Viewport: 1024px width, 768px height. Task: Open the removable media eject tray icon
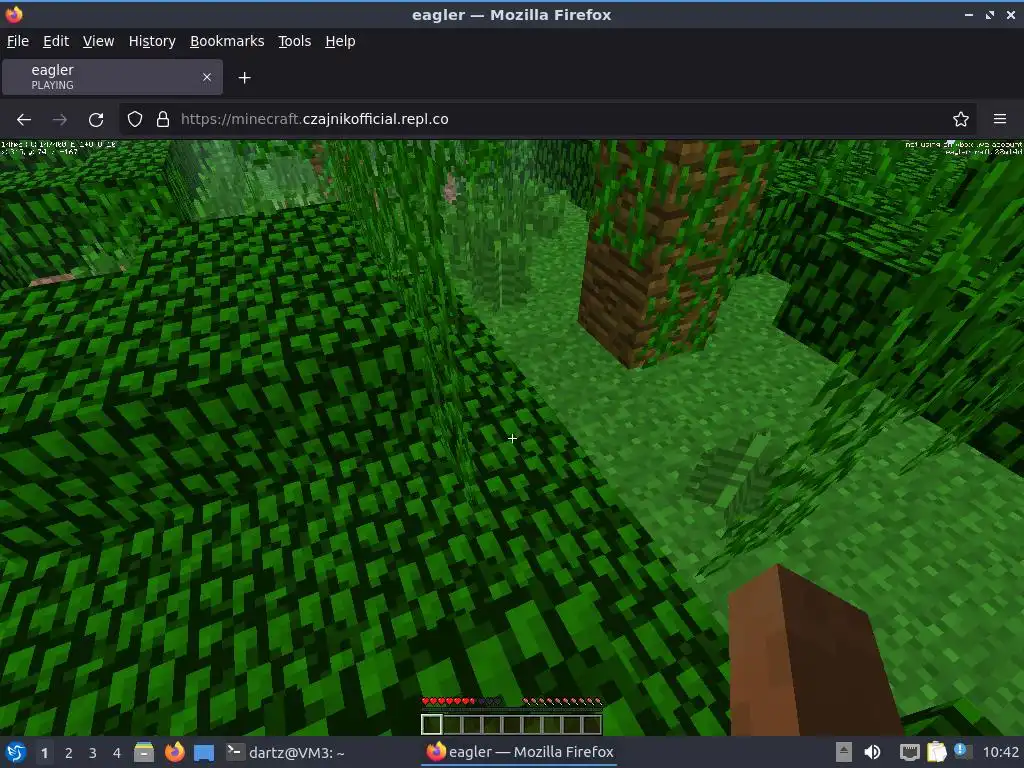pos(844,752)
